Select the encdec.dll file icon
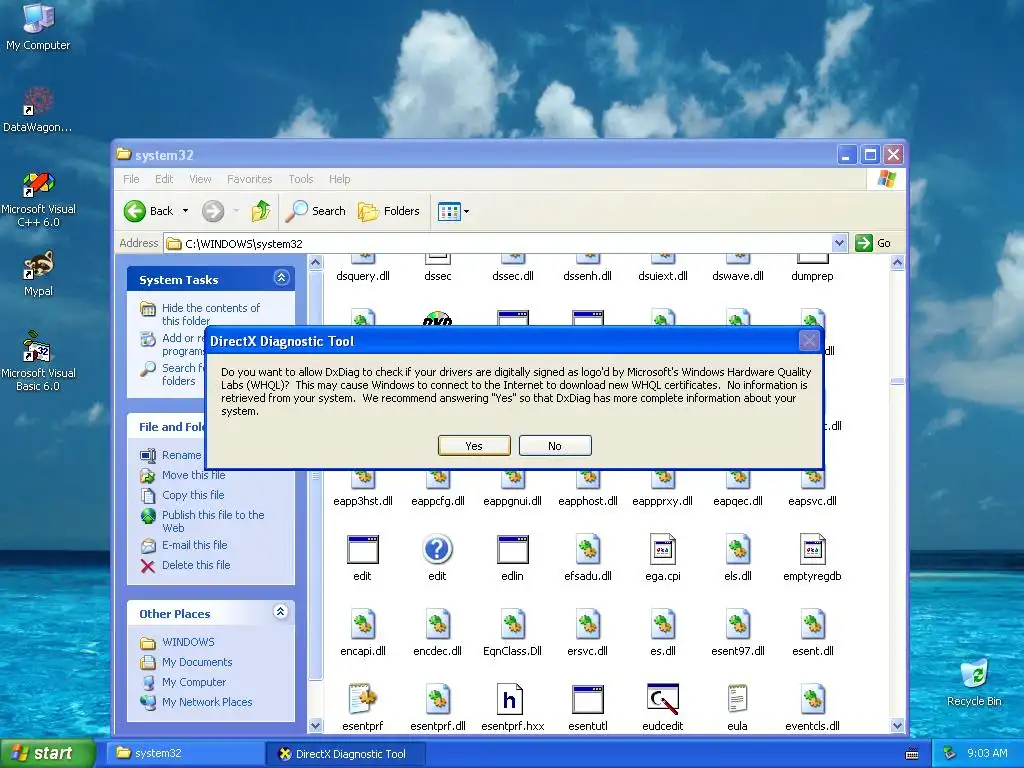This screenshot has height=768, width=1024. tap(438, 625)
